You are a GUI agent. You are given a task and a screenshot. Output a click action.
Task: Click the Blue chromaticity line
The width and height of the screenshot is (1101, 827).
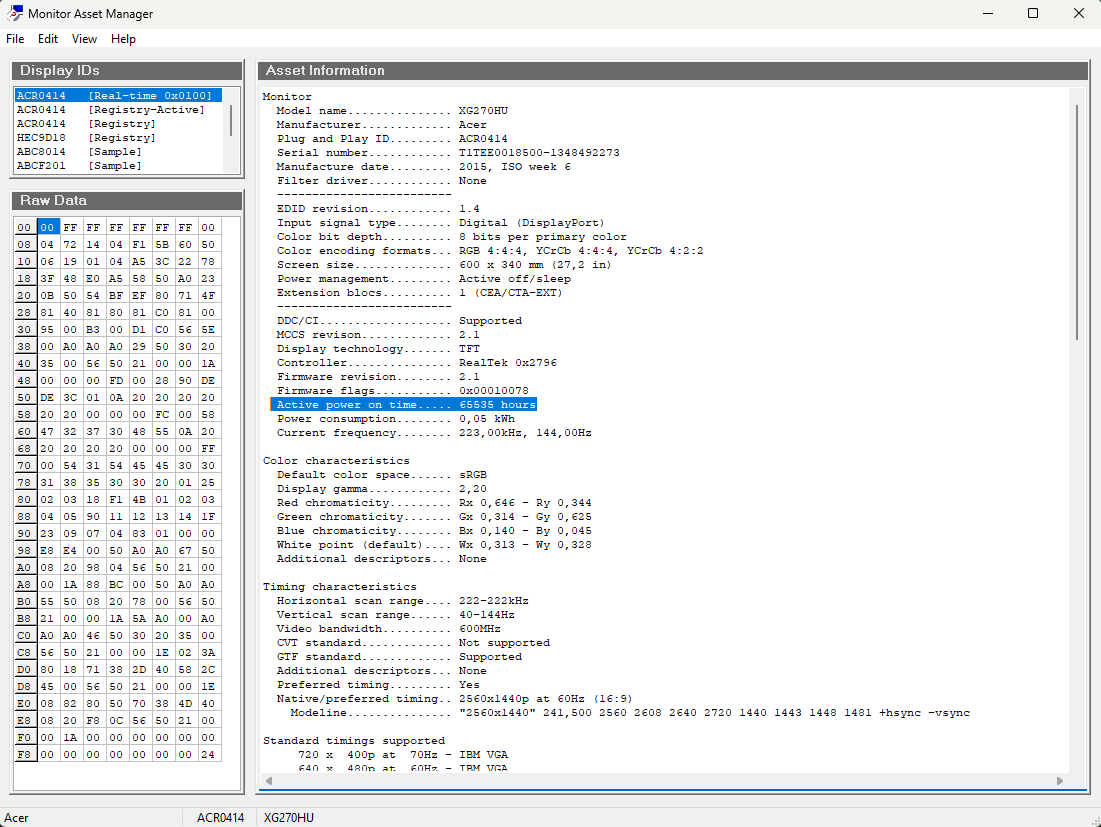pos(434,531)
